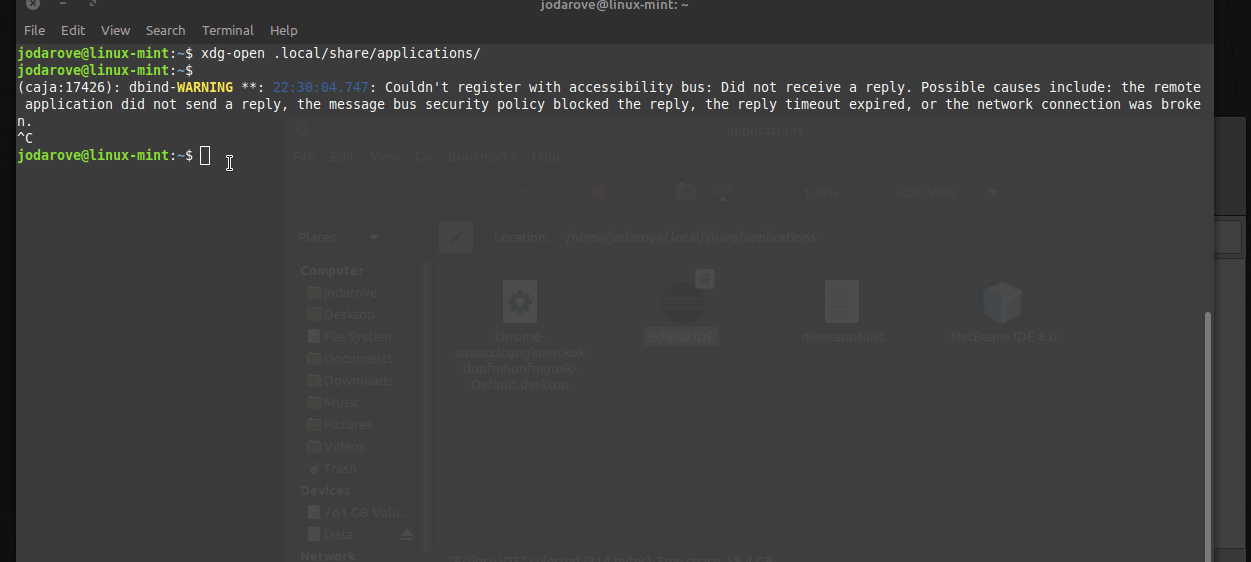This screenshot has height=562, width=1251.
Task: Open the Go menu in the file manager
Action: [x=423, y=157]
